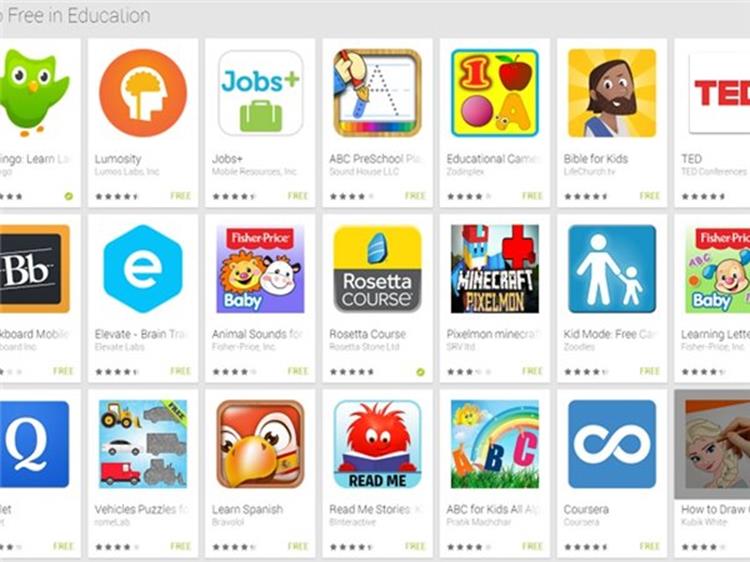The image size is (750, 562).
Task: Select the Learn Spanish parrot icon
Action: [x=260, y=444]
